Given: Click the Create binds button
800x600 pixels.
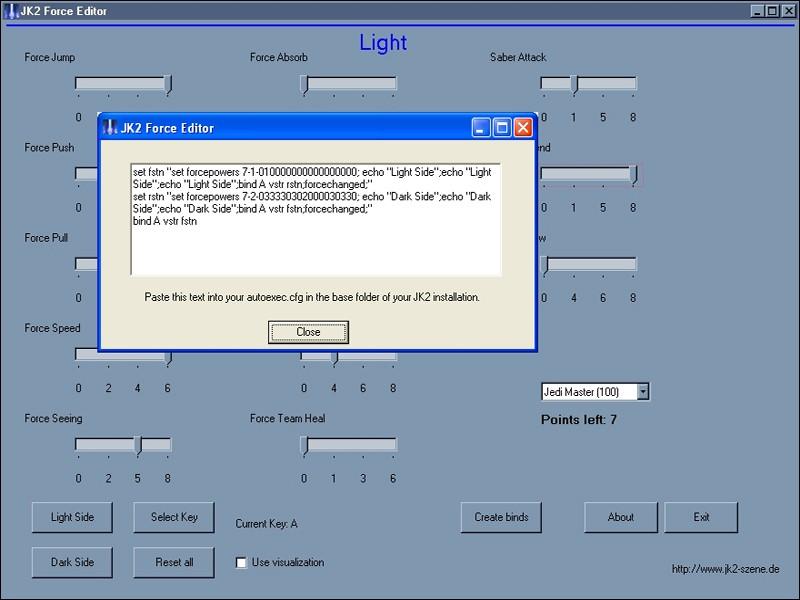Looking at the screenshot, I should [501, 517].
